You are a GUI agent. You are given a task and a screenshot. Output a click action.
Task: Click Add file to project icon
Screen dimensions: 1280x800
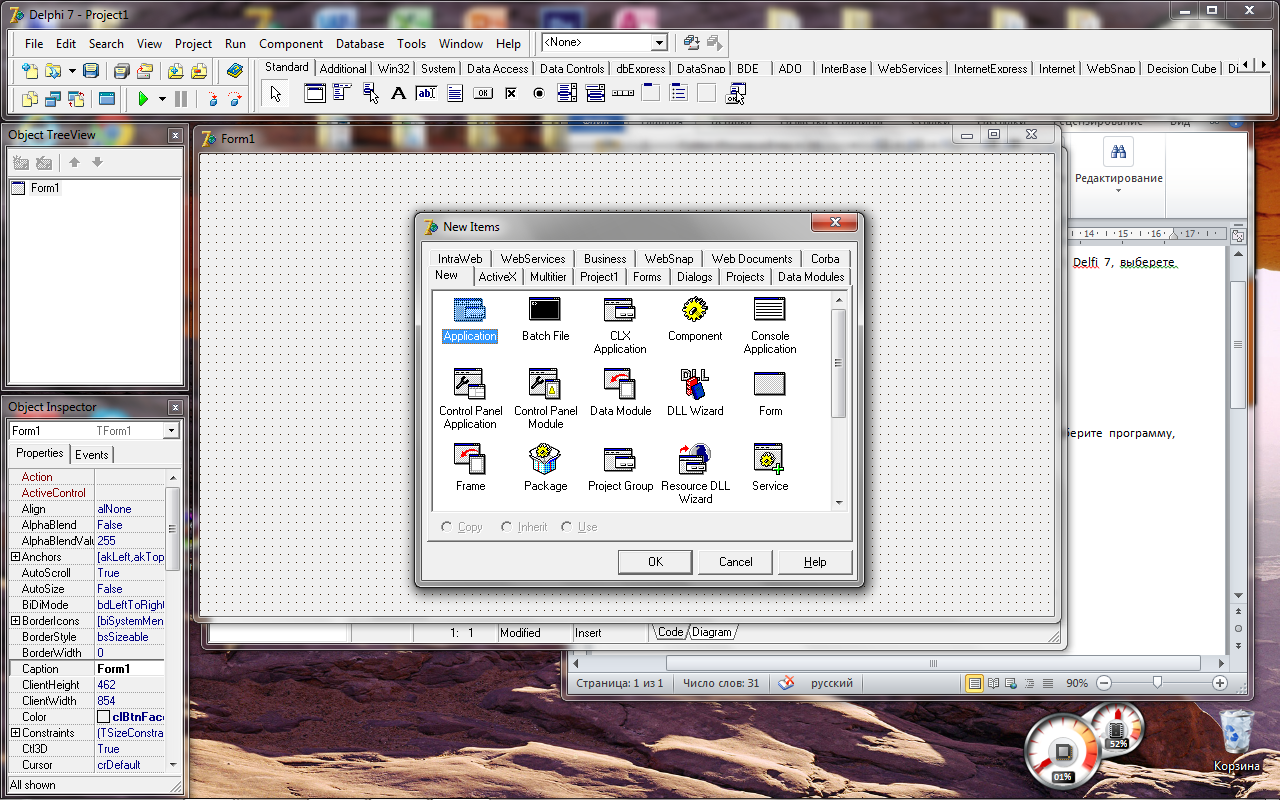[x=176, y=71]
